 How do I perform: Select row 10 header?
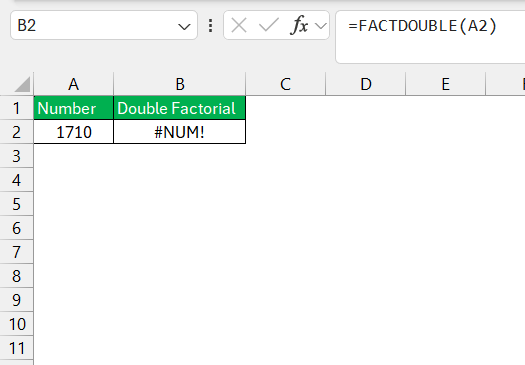[16, 324]
